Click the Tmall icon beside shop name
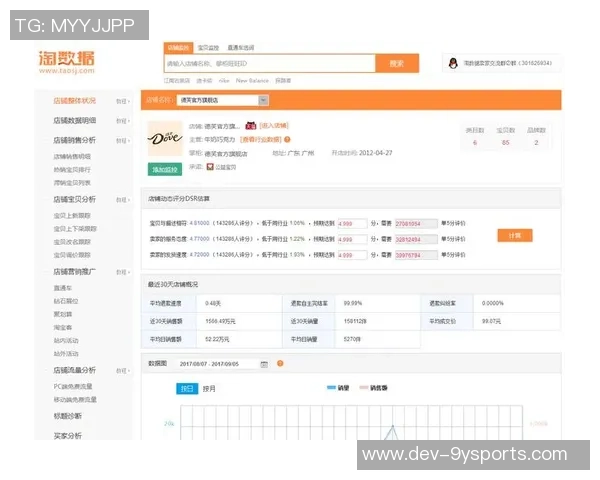This screenshot has width=600, height=480. tap(251, 126)
